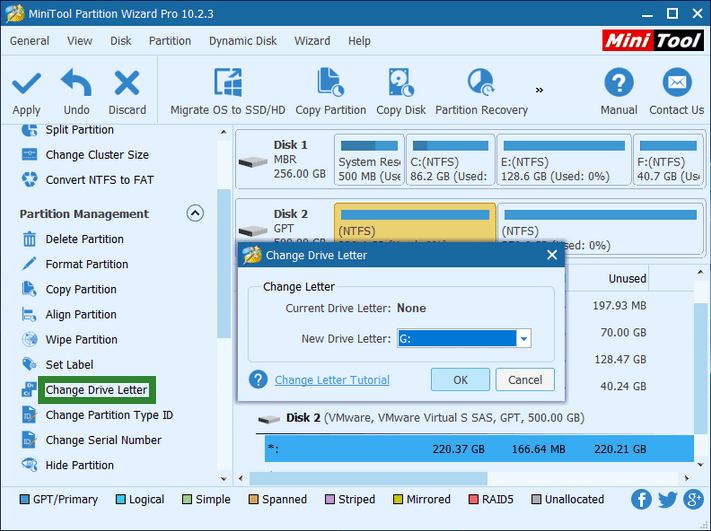Open the Partition menu

[170, 41]
